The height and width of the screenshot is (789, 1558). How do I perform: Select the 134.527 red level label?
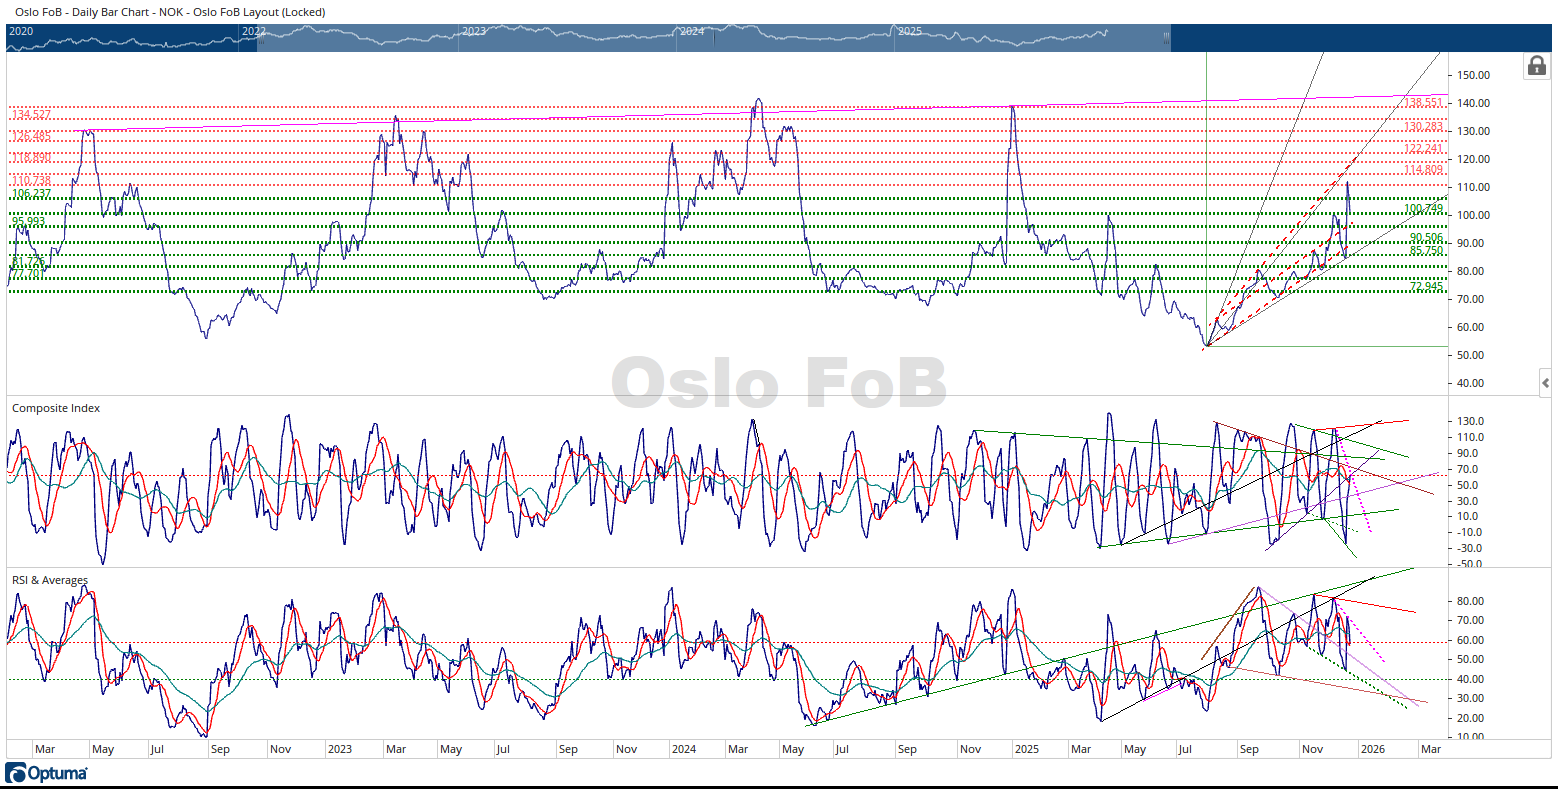30,115
